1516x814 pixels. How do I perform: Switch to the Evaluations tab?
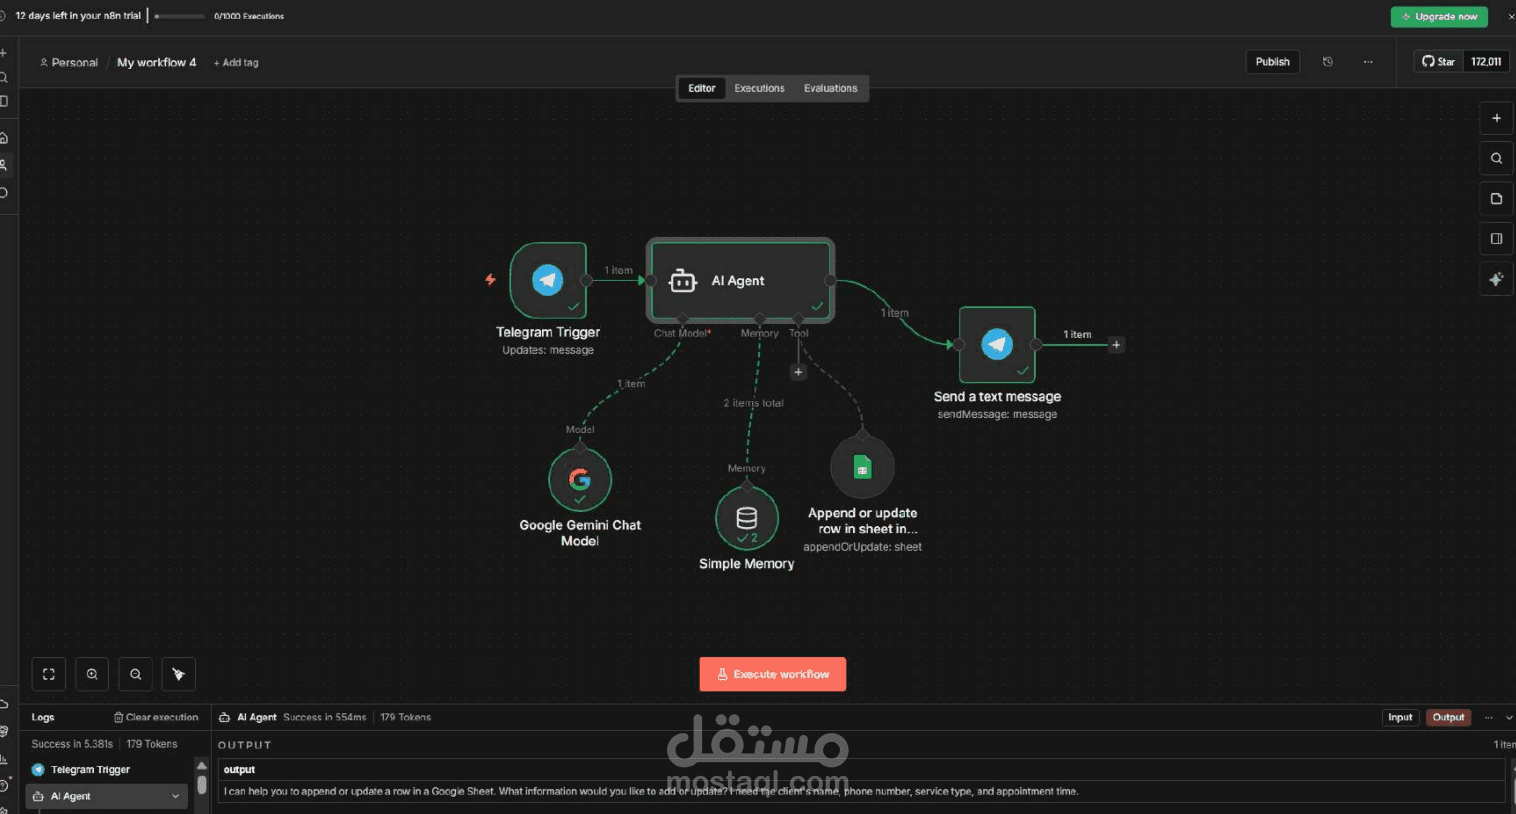(830, 88)
